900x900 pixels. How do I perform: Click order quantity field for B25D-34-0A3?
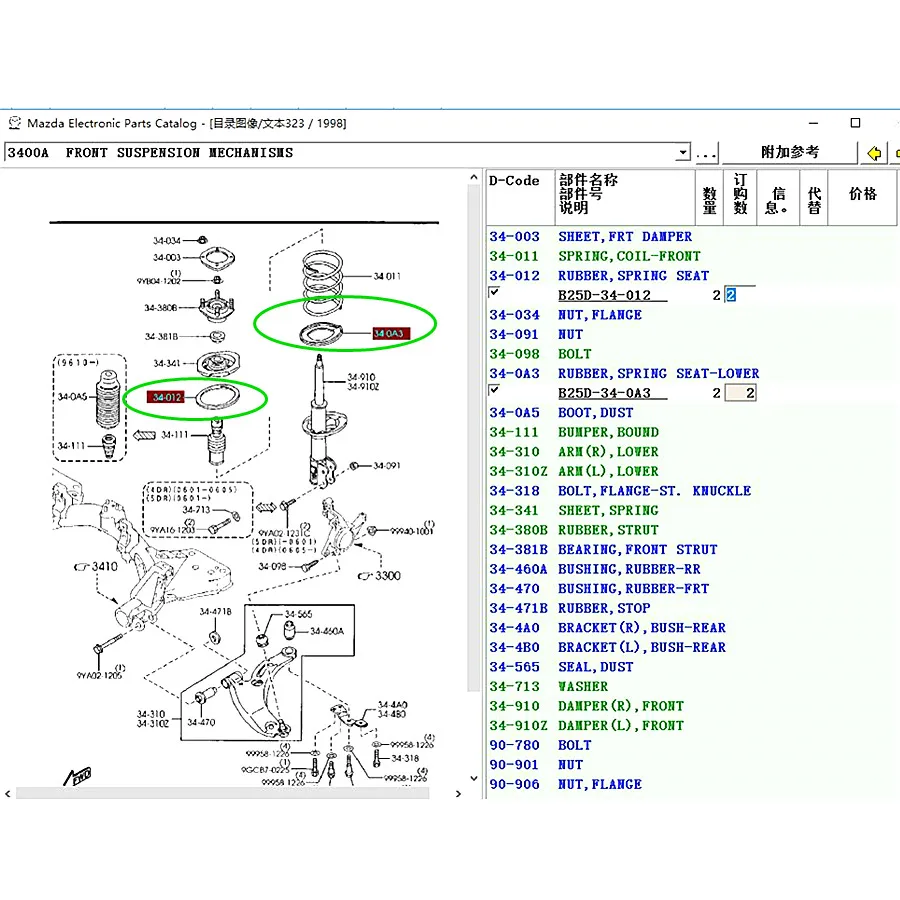tap(740, 393)
